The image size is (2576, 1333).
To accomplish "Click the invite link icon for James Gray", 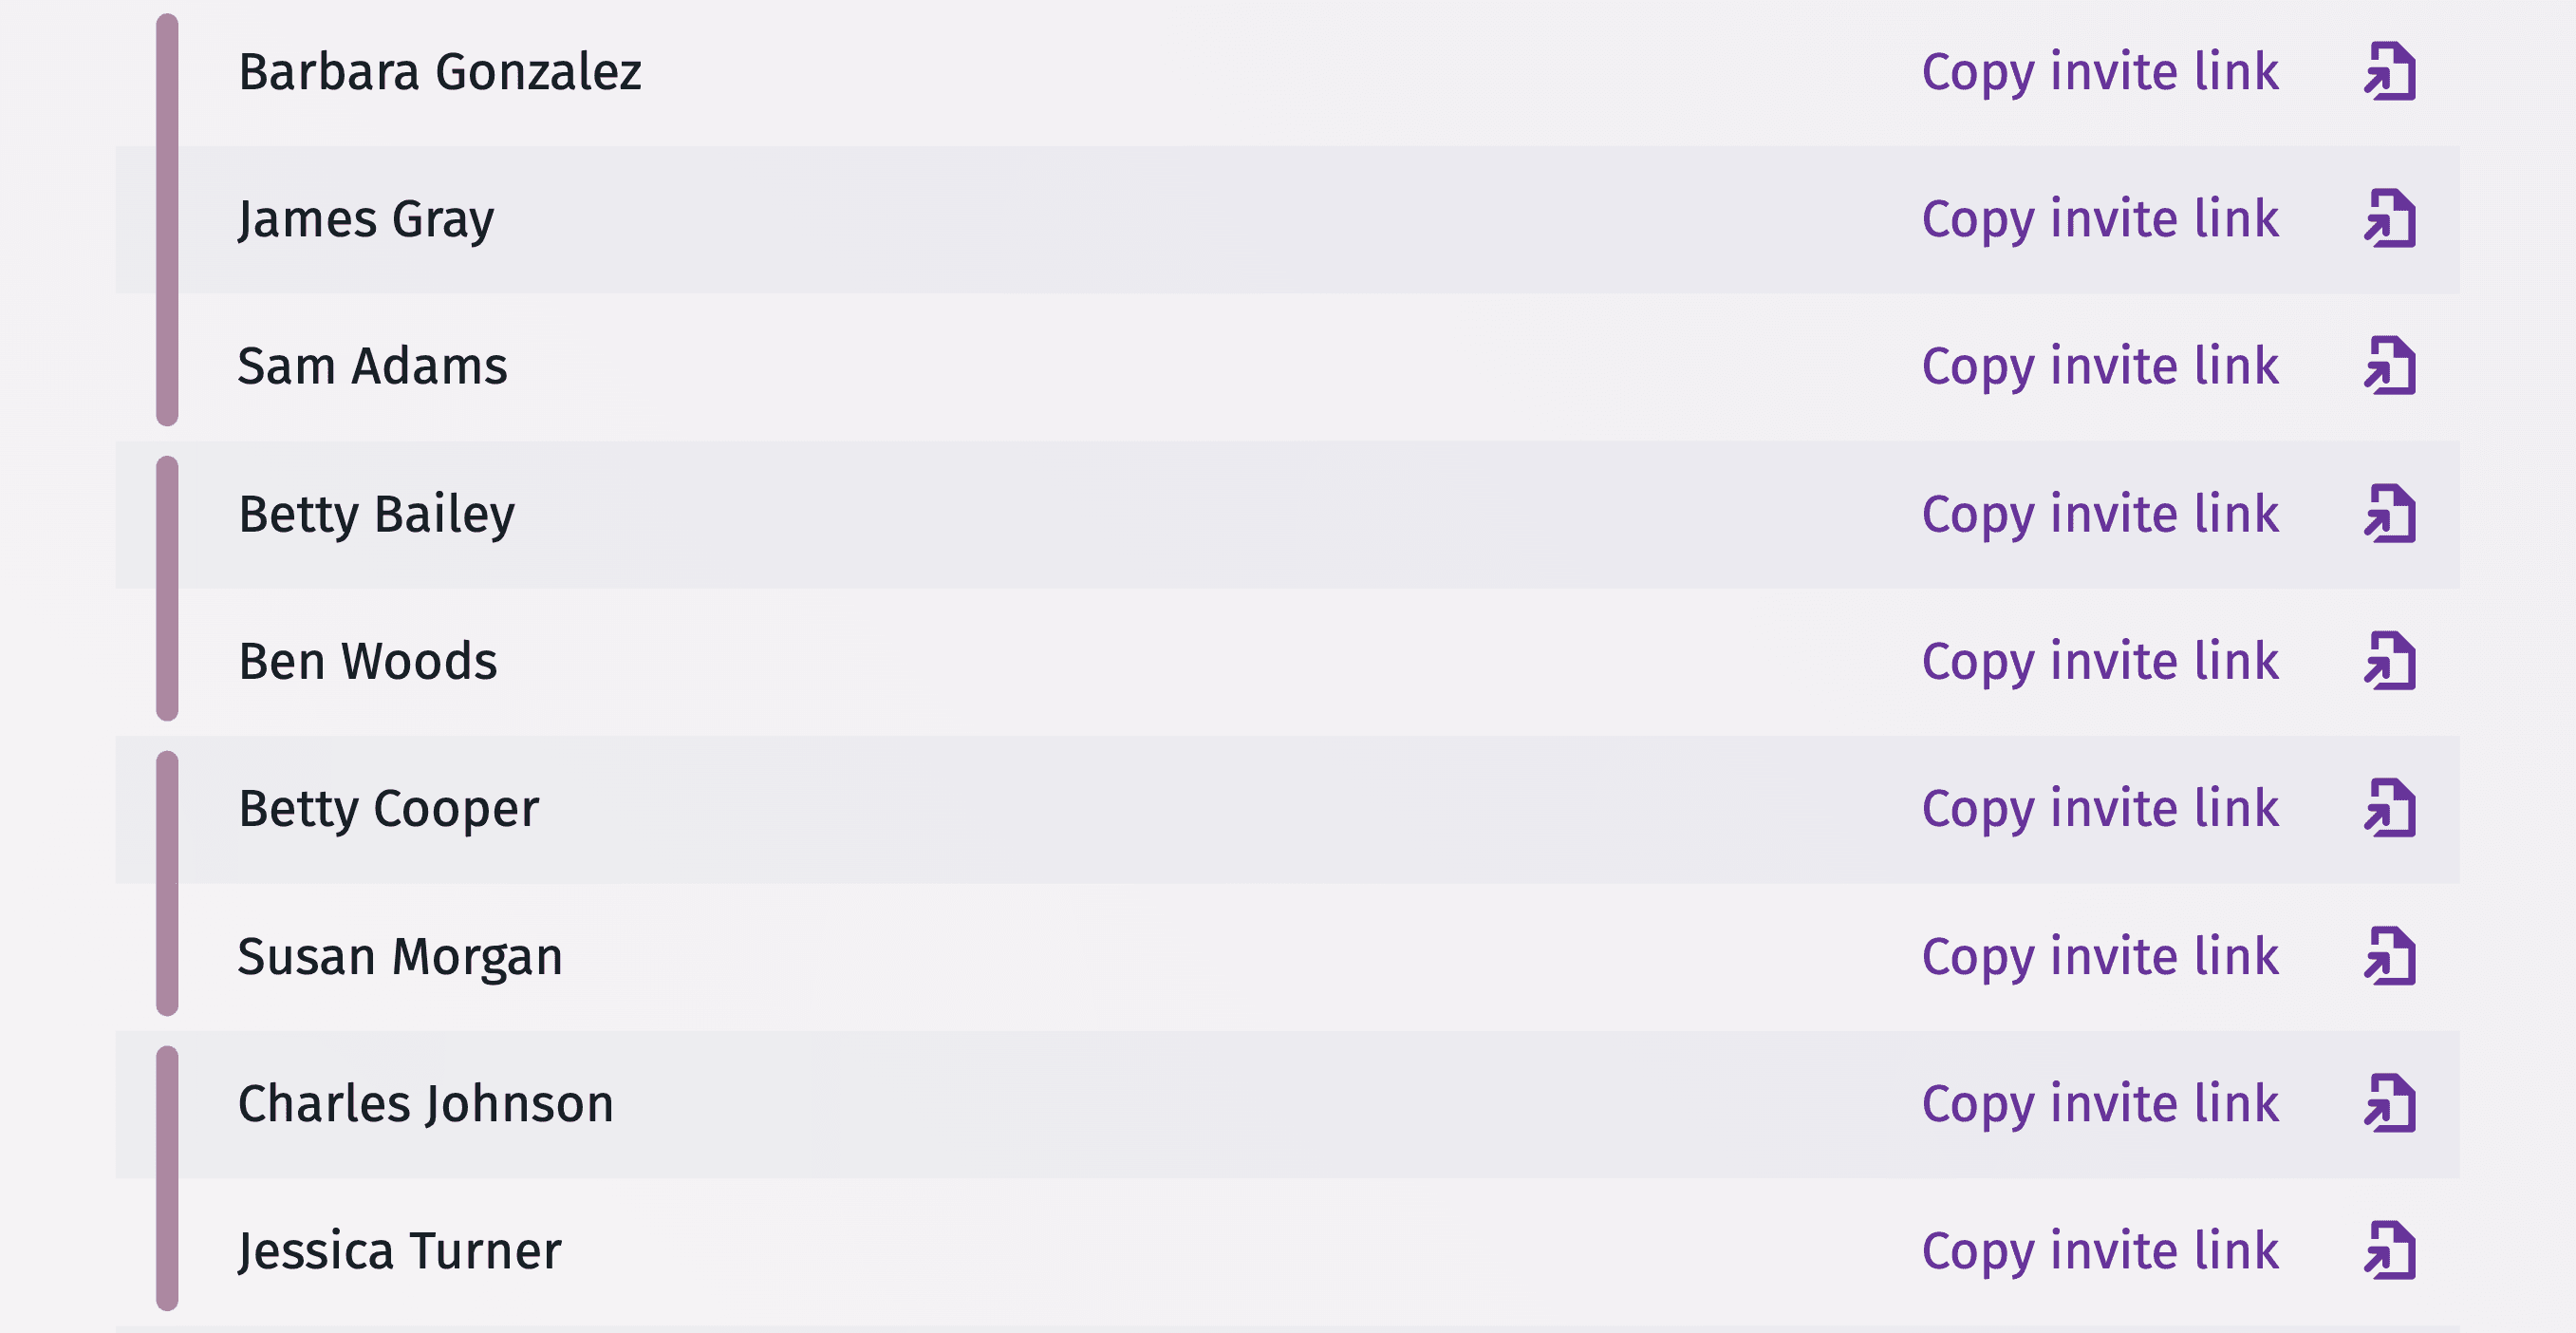I will pyautogui.click(x=2394, y=217).
